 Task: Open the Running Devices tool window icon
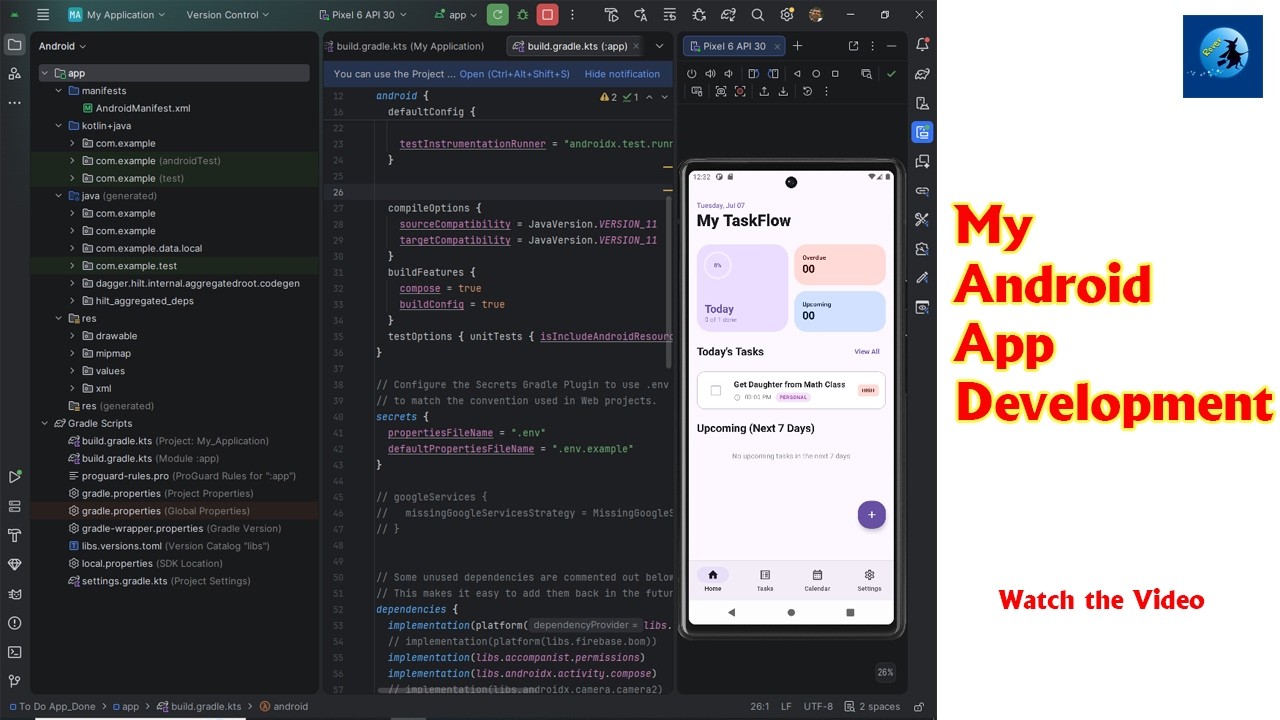pyautogui.click(x=922, y=132)
